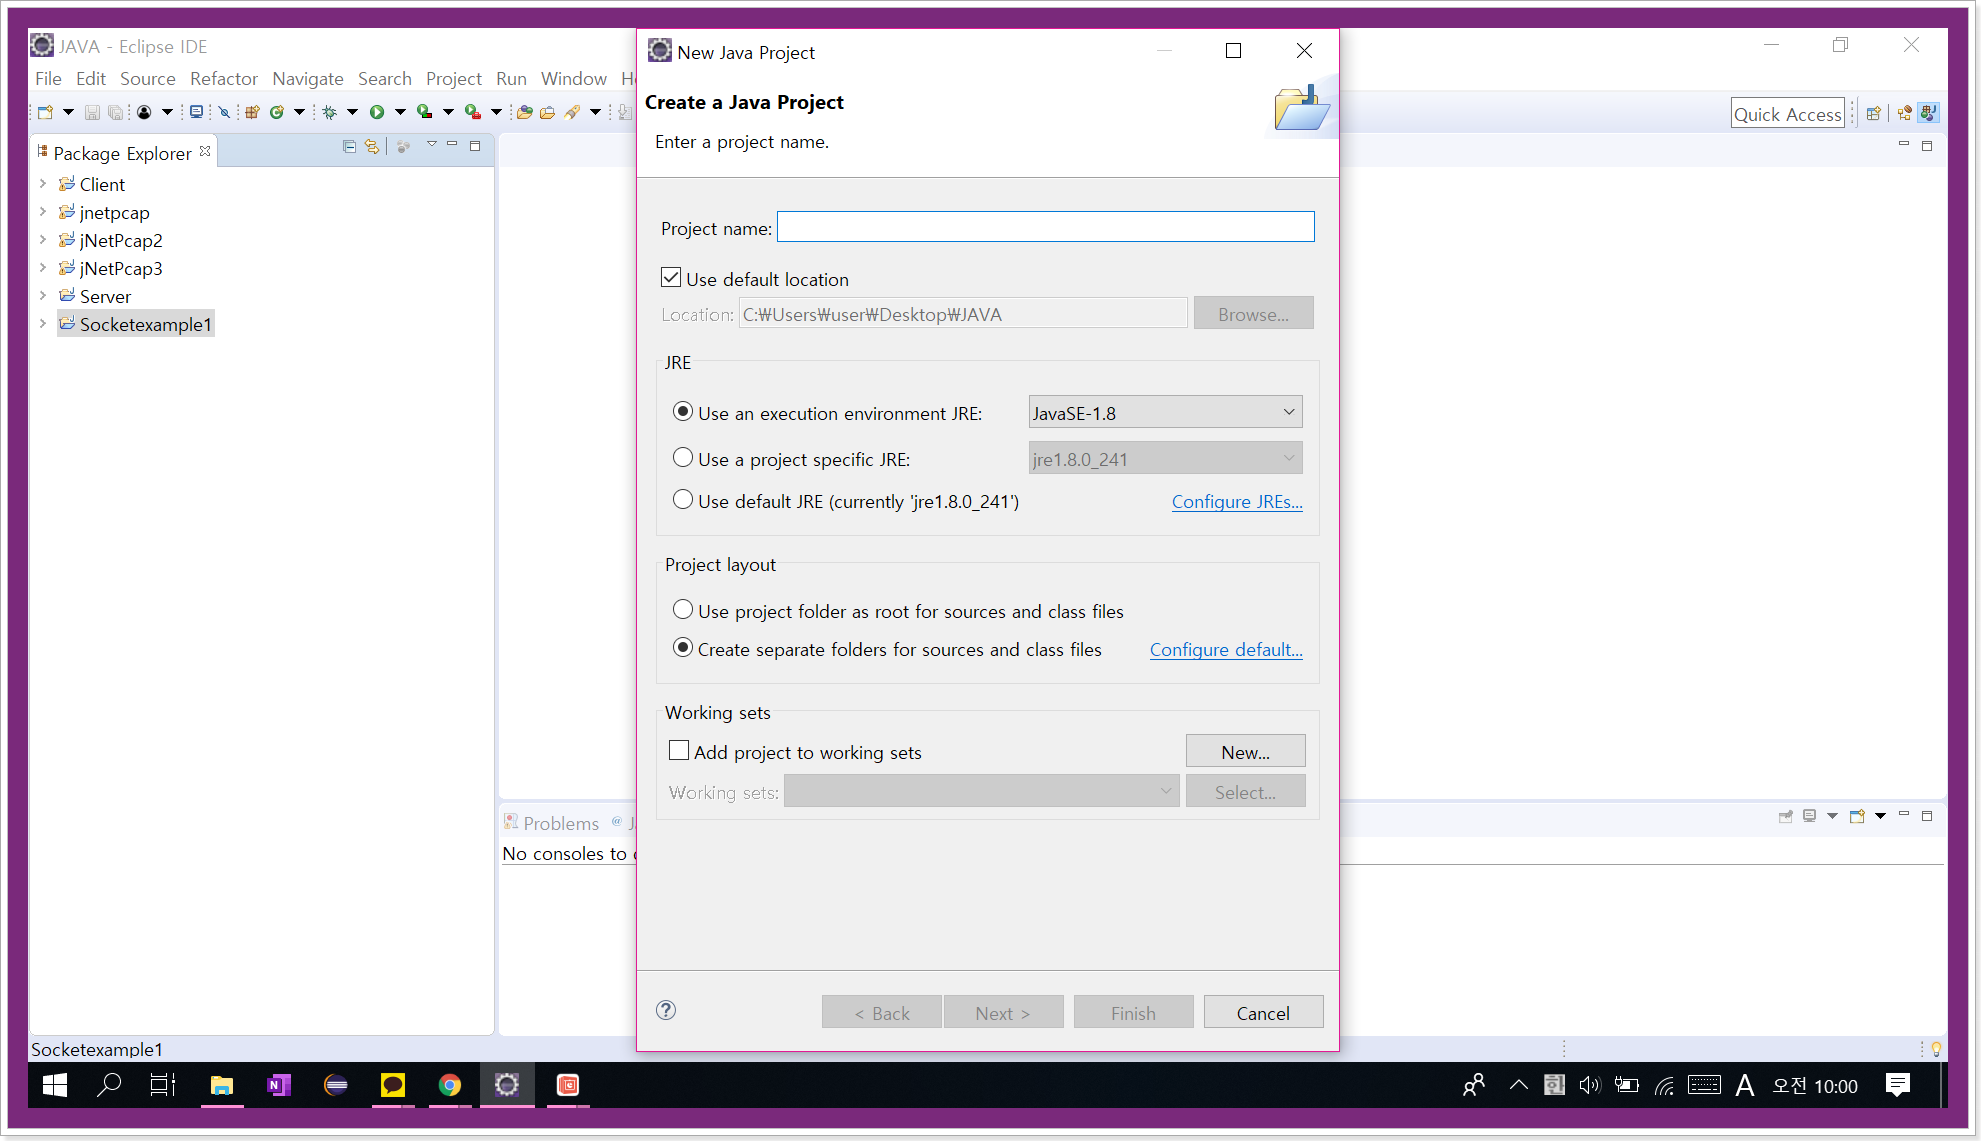The height and width of the screenshot is (1141, 1981).
Task: Click the volume icon in system tray
Action: pos(1590,1085)
